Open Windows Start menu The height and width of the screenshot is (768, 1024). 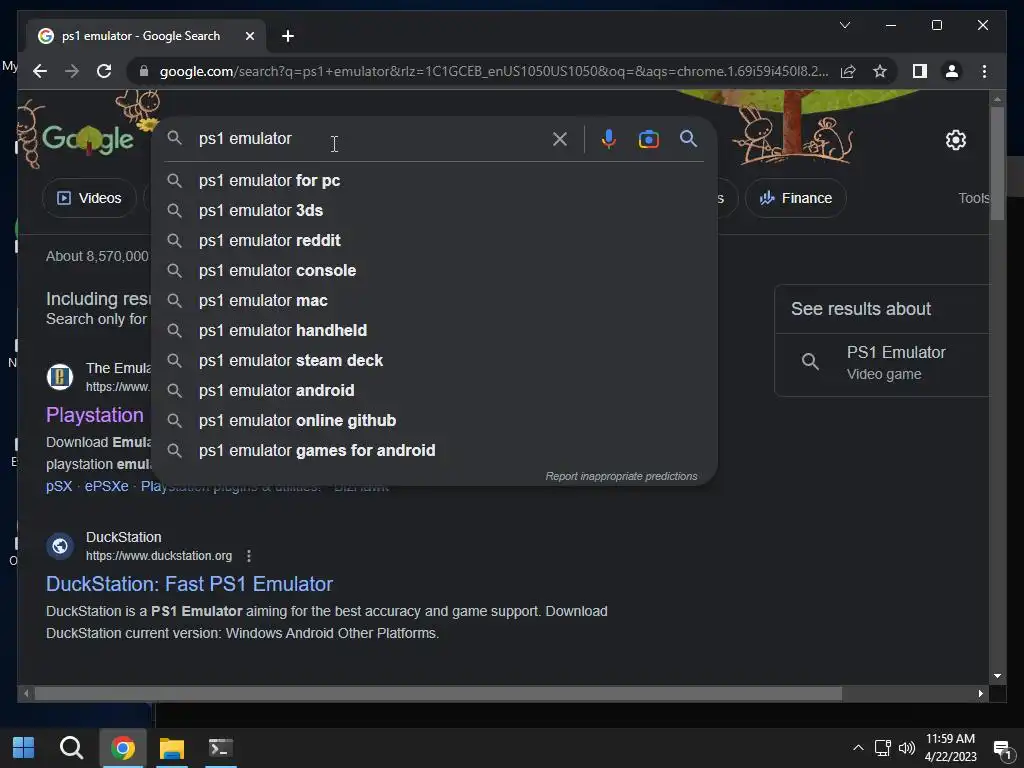coord(24,748)
